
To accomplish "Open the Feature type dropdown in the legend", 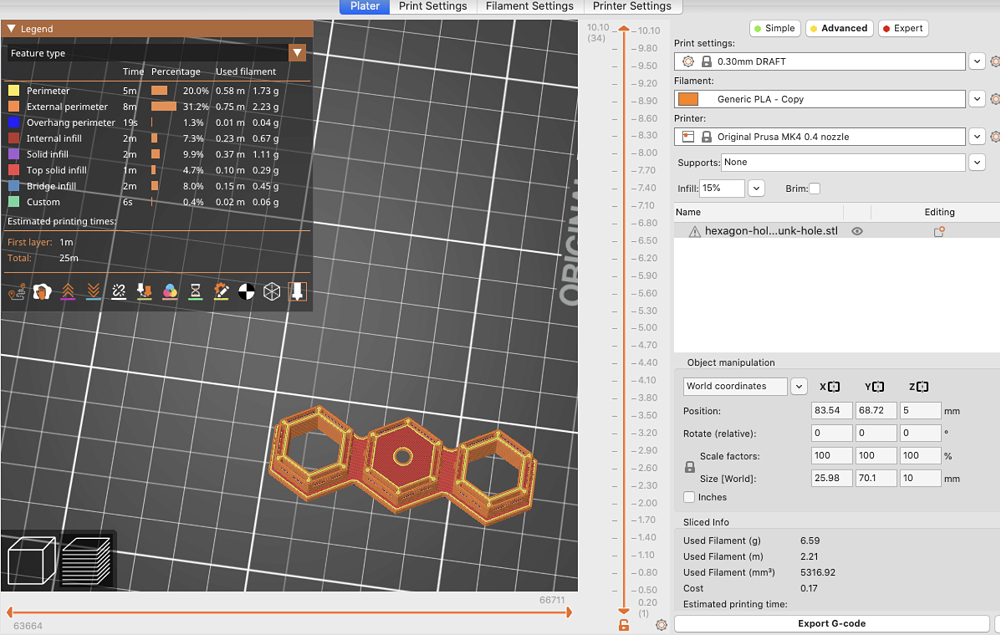I will tap(296, 53).
